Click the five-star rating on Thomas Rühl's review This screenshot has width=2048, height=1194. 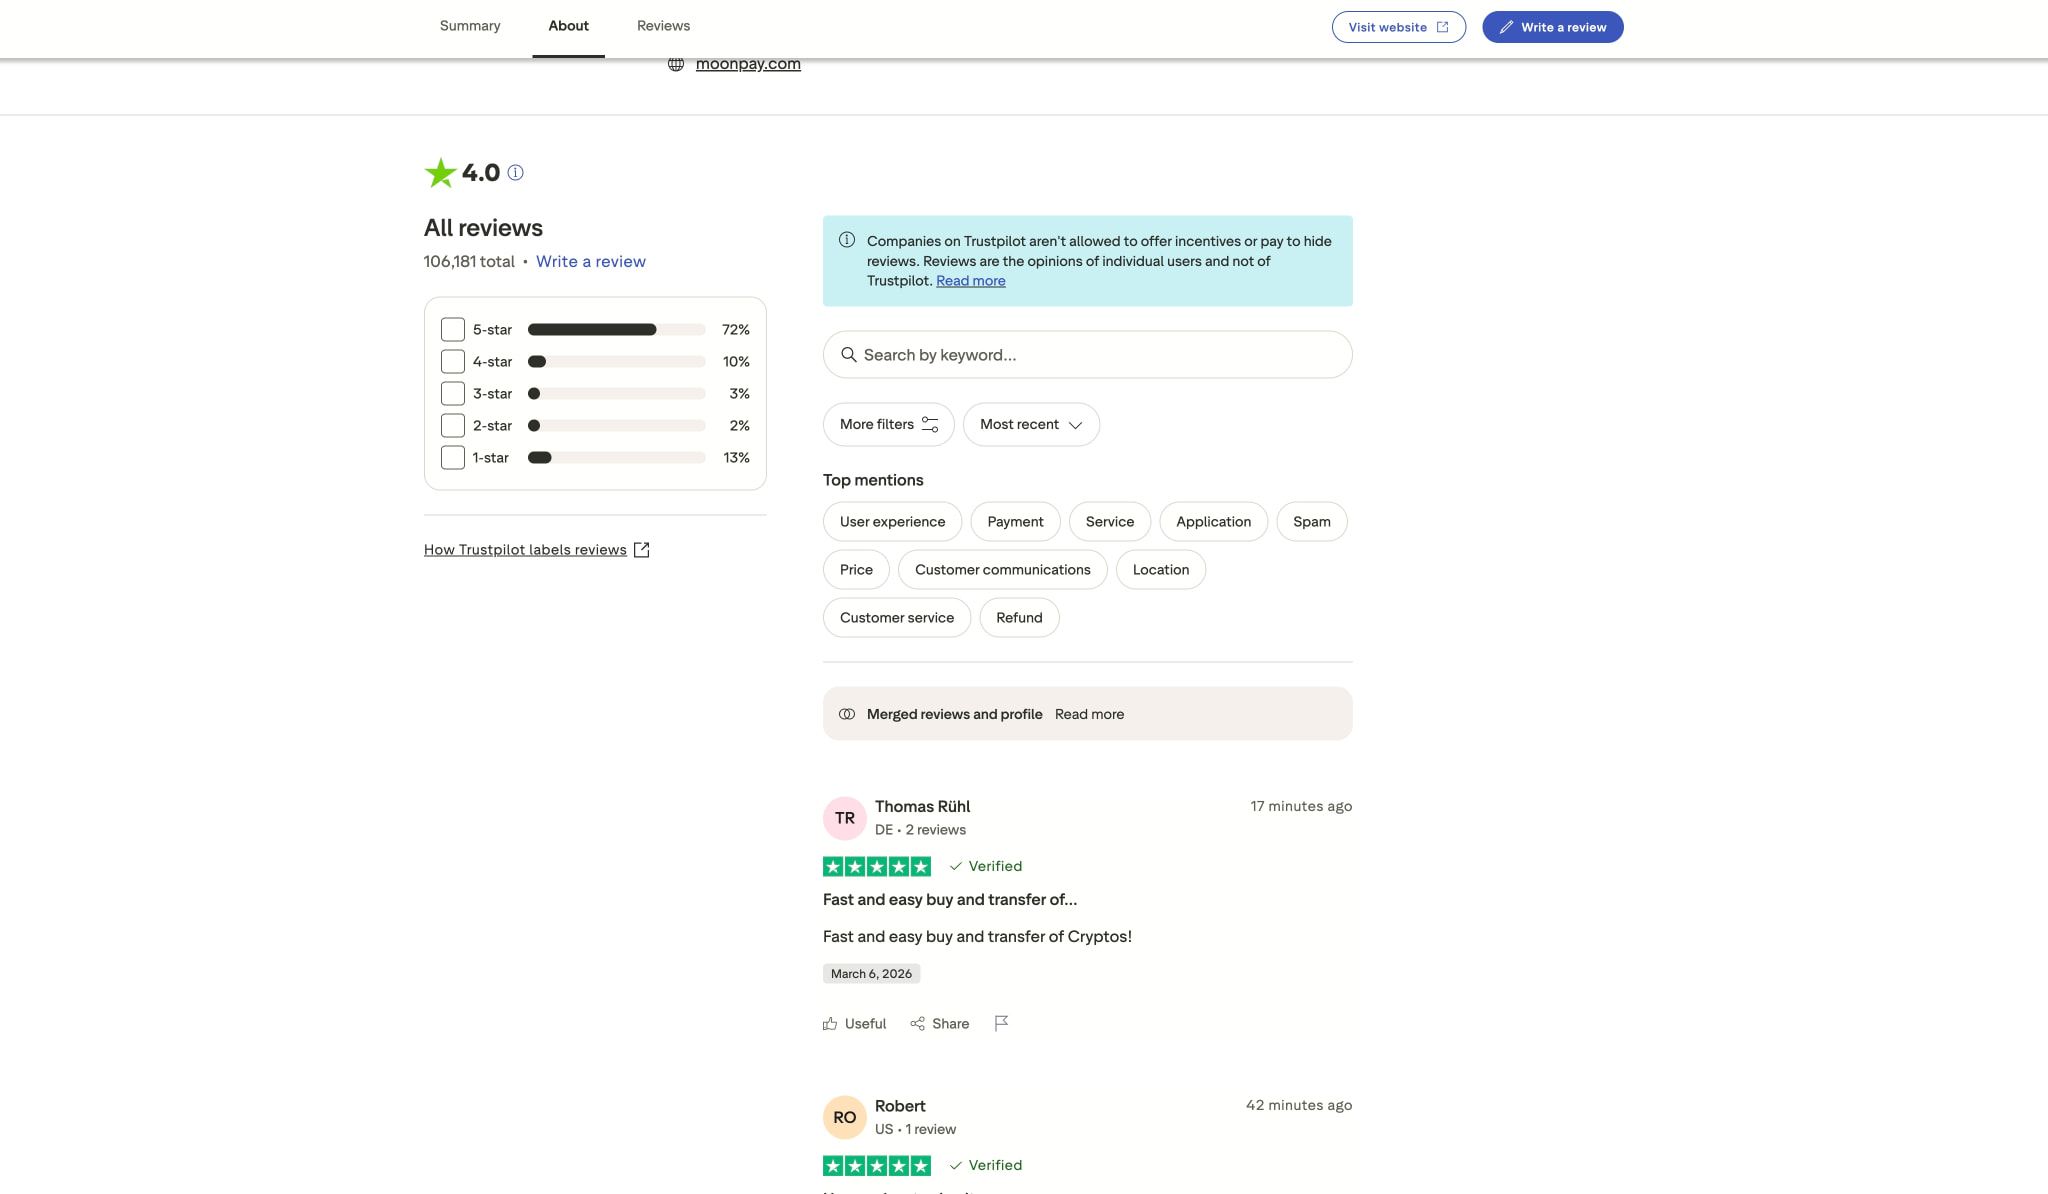tap(877, 866)
